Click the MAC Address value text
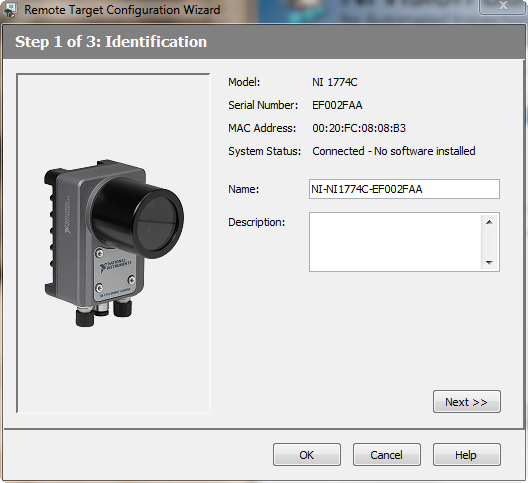Image resolution: width=528 pixels, height=483 pixels. (359, 128)
